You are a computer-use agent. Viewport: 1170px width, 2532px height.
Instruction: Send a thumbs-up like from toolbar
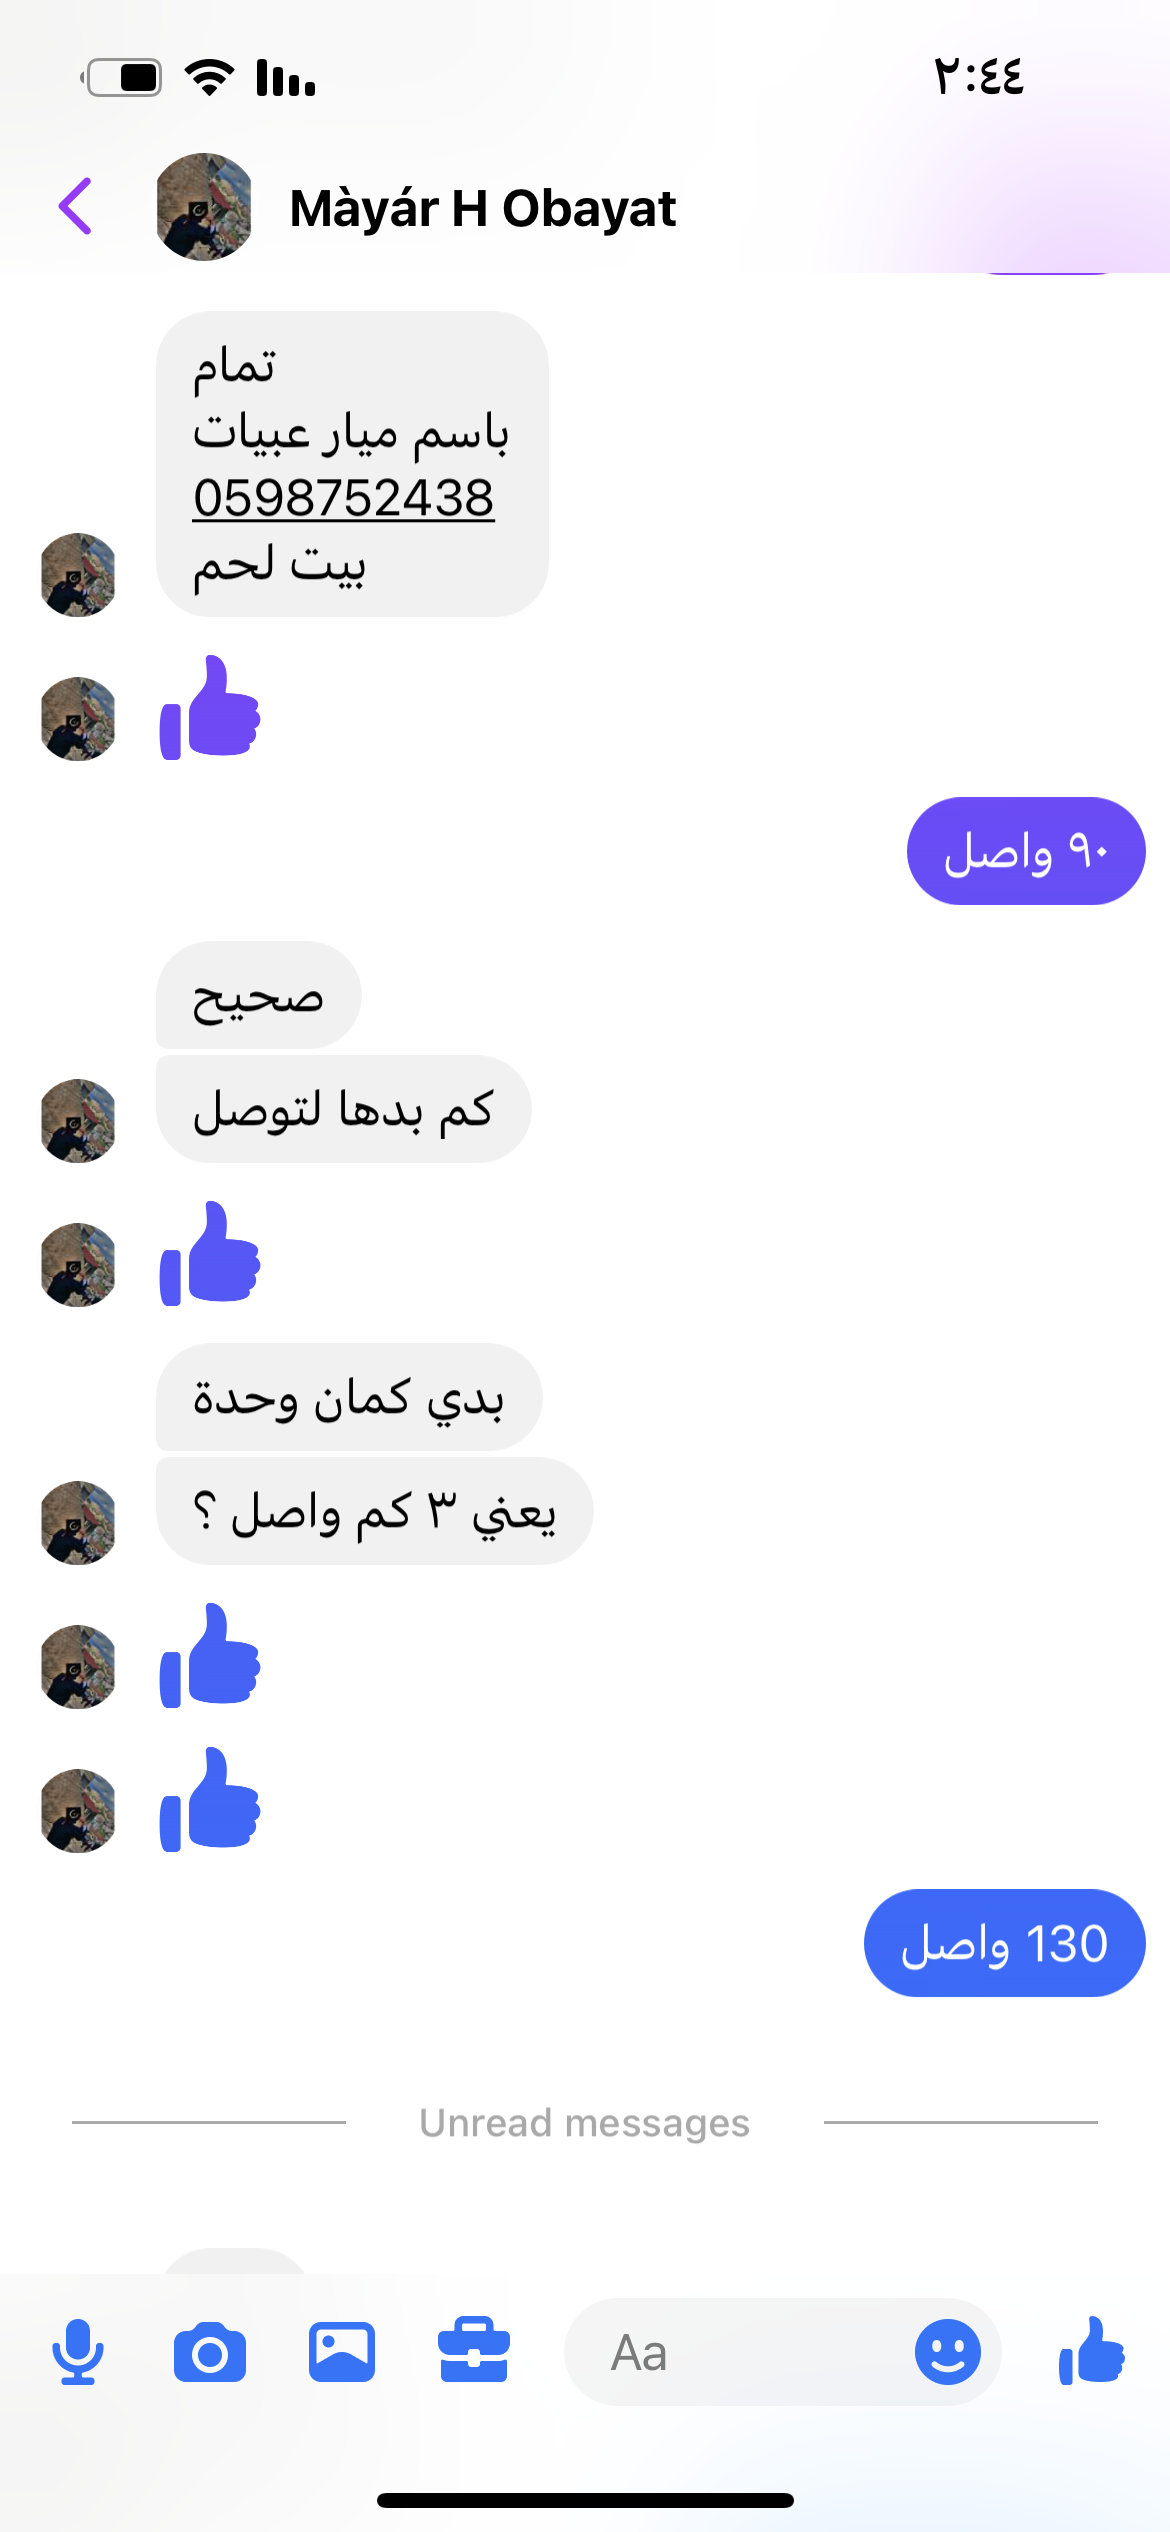[1092, 2351]
